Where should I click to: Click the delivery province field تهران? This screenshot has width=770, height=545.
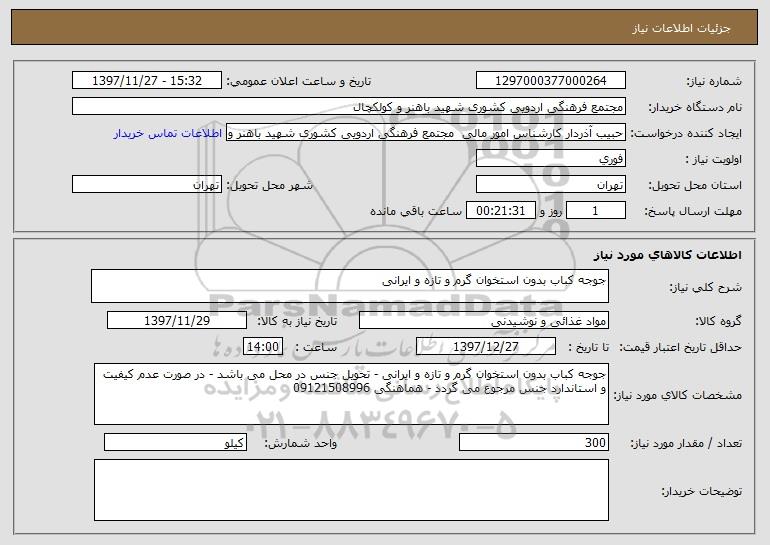click(550, 185)
